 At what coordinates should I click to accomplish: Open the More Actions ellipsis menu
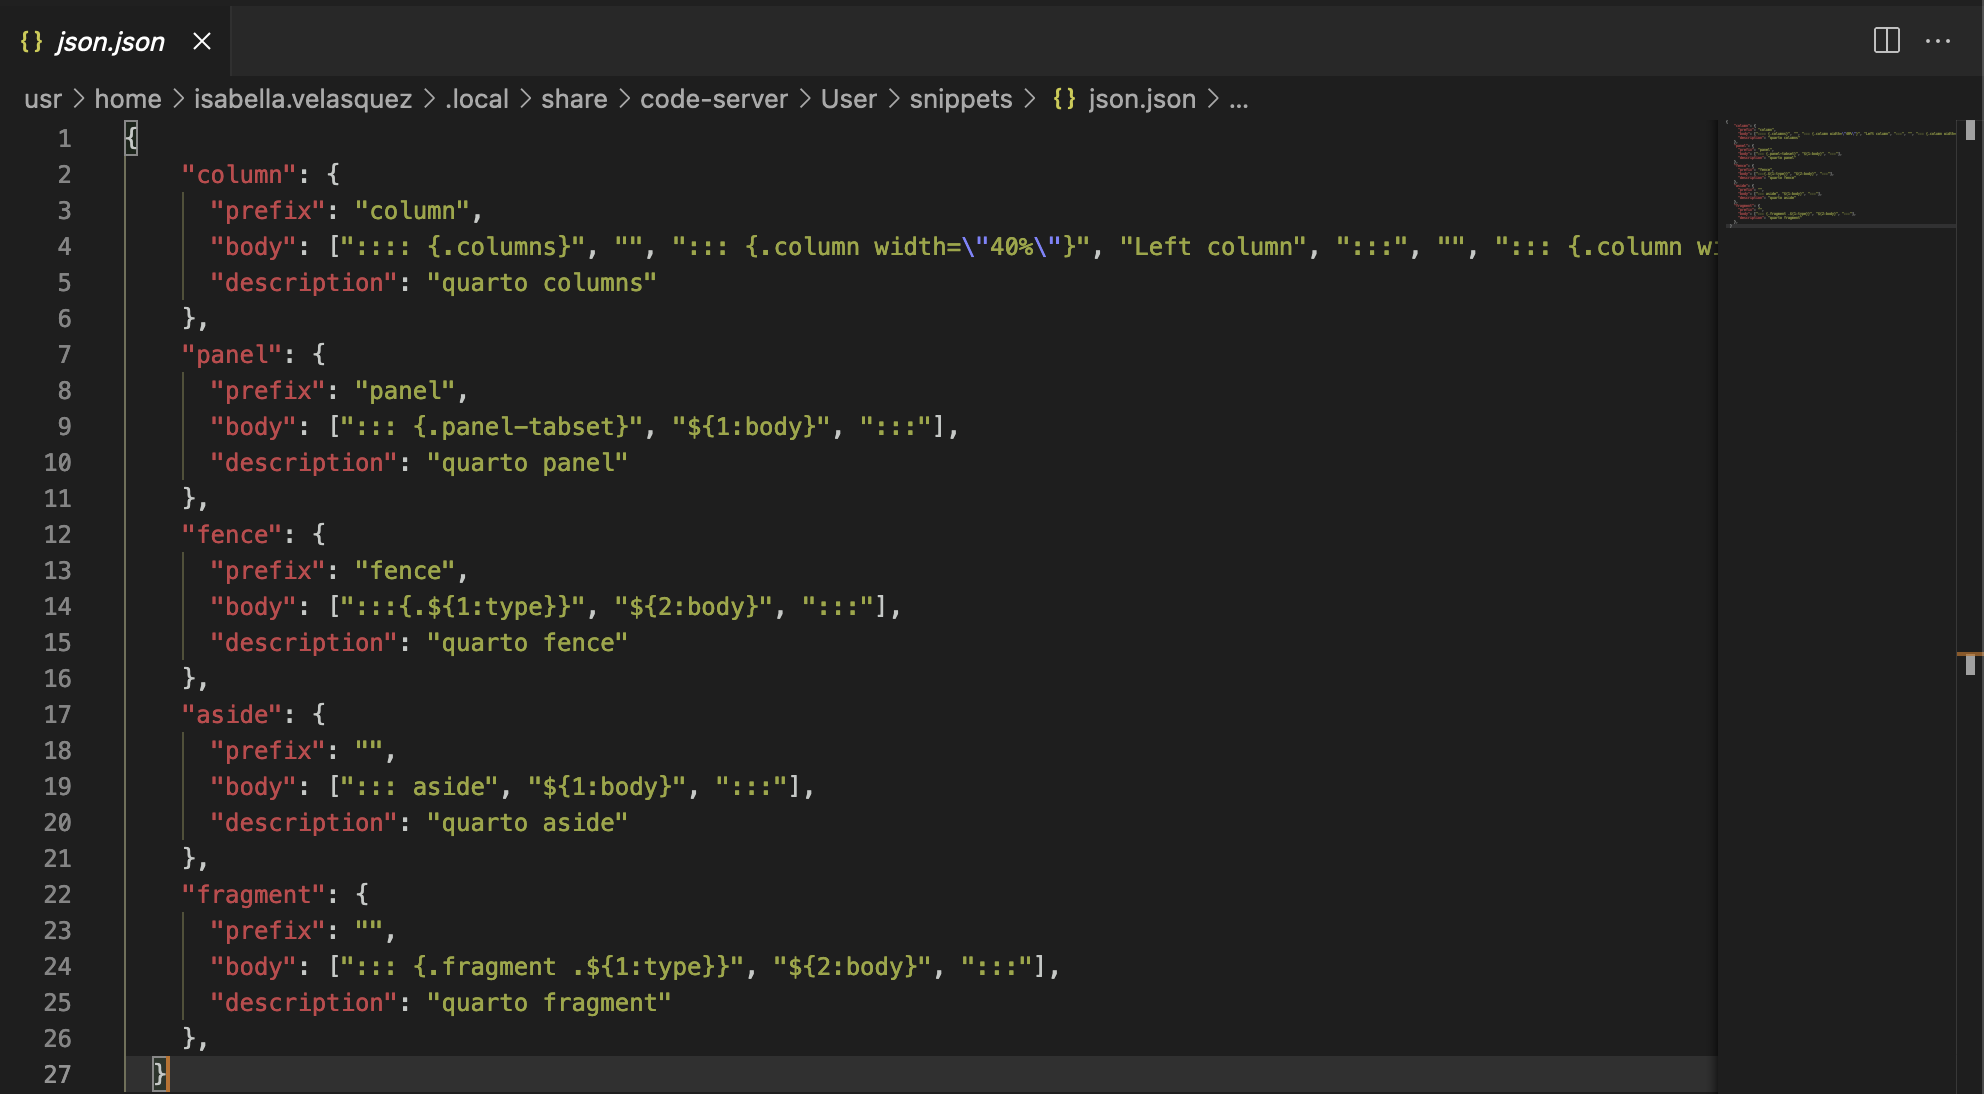coord(1937,41)
